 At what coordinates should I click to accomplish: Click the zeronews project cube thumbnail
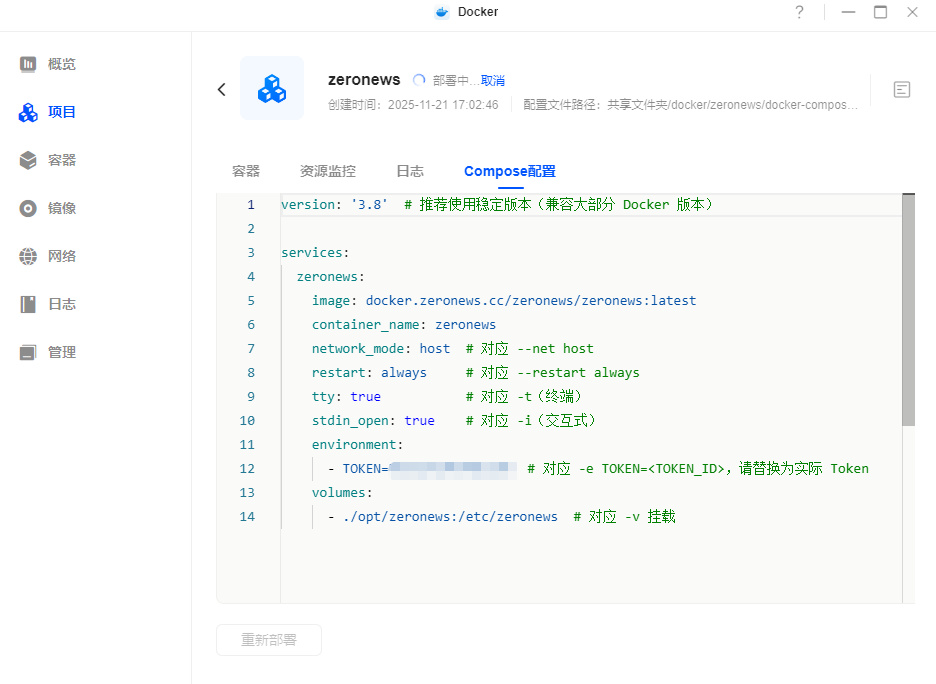[x=272, y=89]
